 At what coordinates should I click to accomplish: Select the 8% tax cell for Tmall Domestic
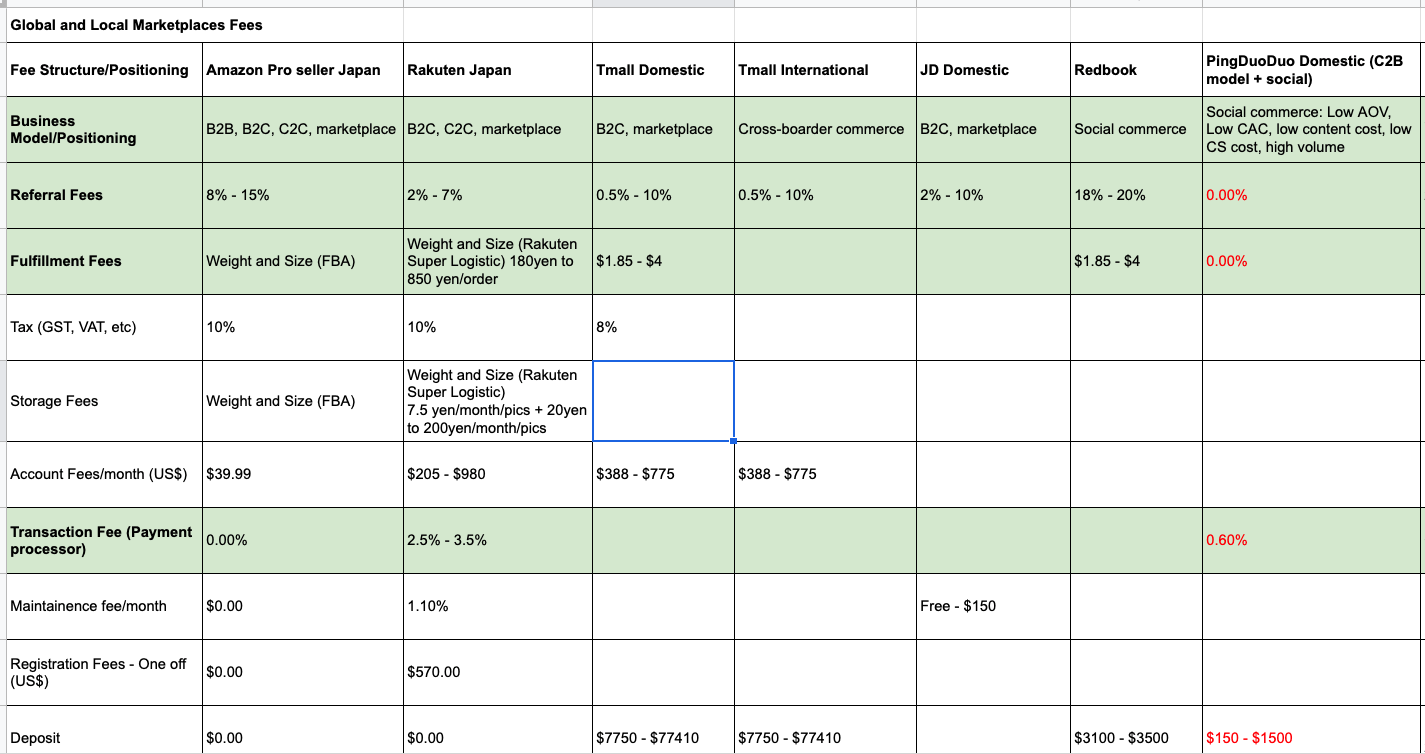[x=663, y=327]
